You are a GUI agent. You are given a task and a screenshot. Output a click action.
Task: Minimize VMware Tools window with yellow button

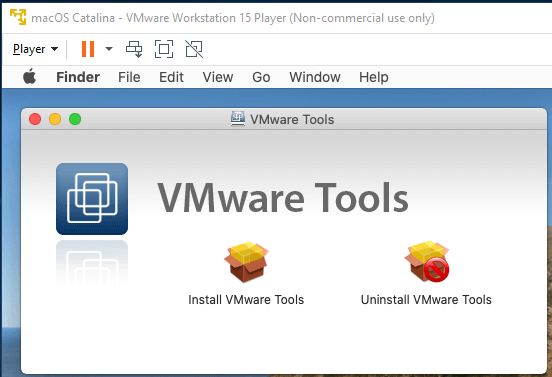[55, 119]
